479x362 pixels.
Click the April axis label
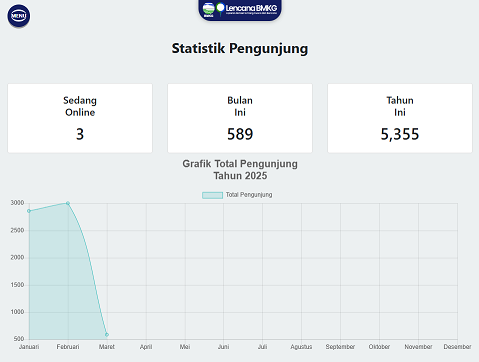point(146,347)
